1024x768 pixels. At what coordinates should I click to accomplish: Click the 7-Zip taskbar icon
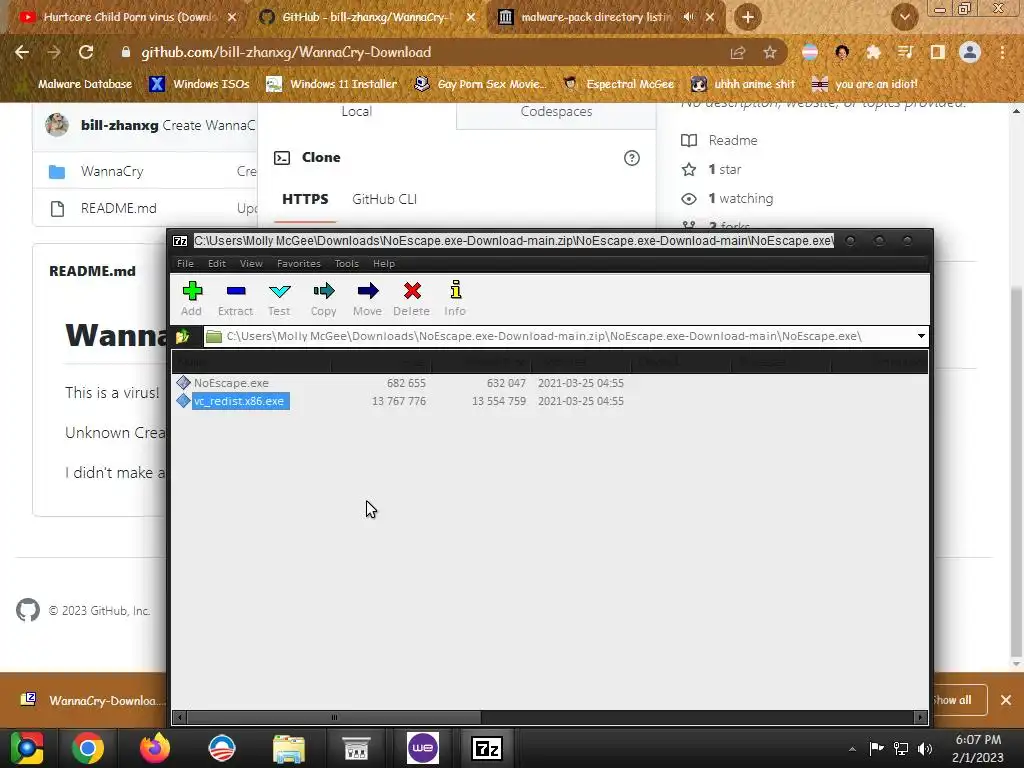pyautogui.click(x=487, y=748)
